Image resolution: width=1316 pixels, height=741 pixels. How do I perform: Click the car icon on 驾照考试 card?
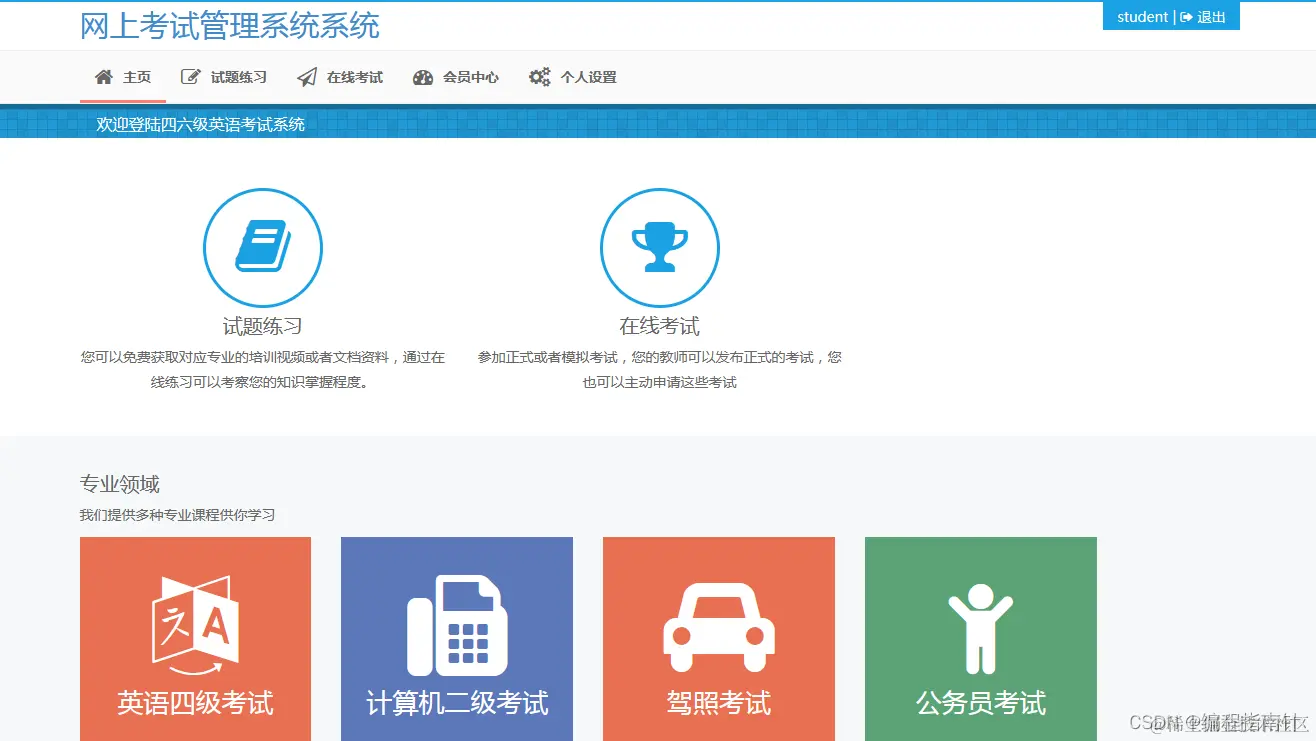point(719,627)
